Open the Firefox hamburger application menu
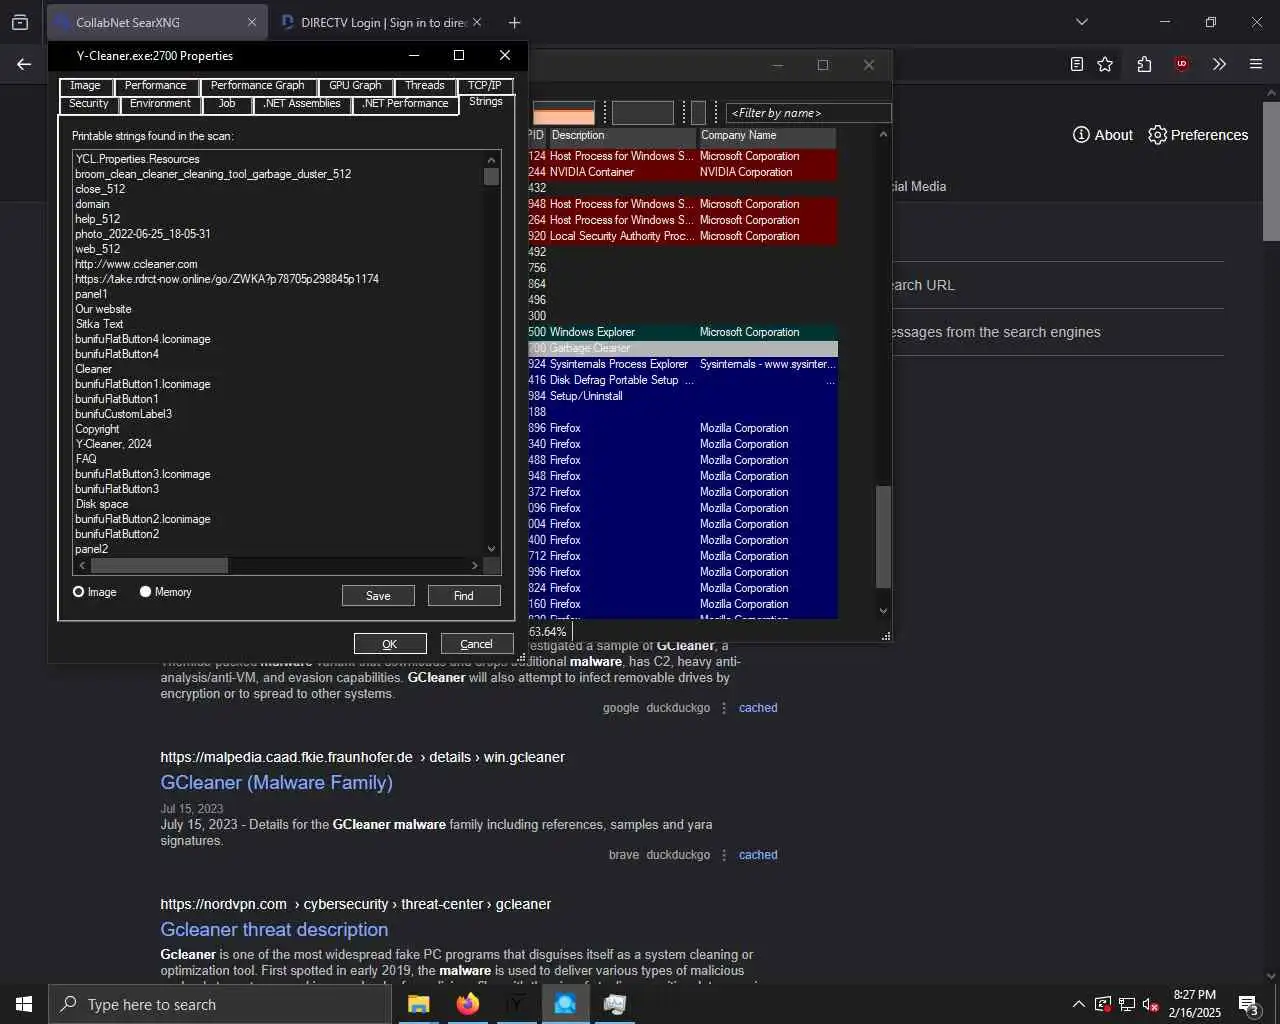Image resolution: width=1280 pixels, height=1024 pixels. pyautogui.click(x=1256, y=64)
